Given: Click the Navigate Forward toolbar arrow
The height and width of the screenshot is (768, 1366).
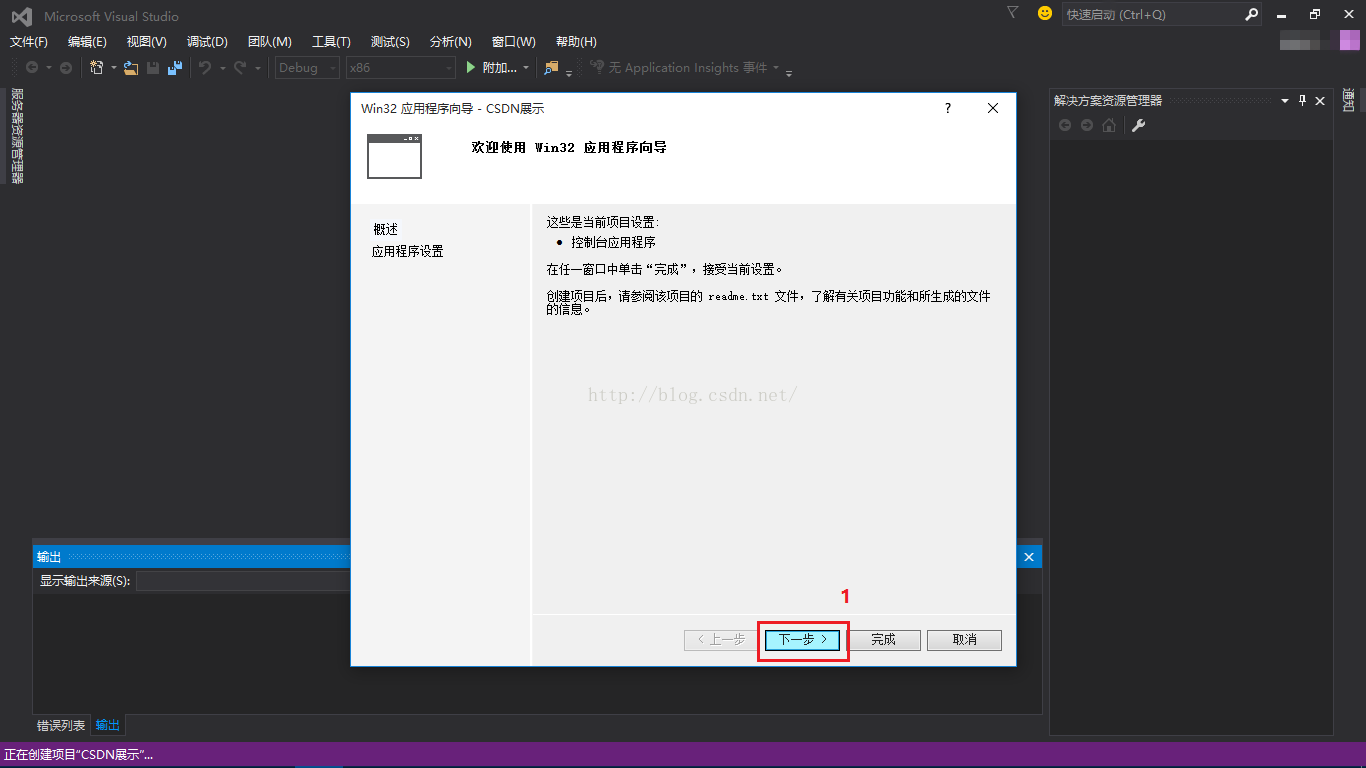Looking at the screenshot, I should point(66,68).
